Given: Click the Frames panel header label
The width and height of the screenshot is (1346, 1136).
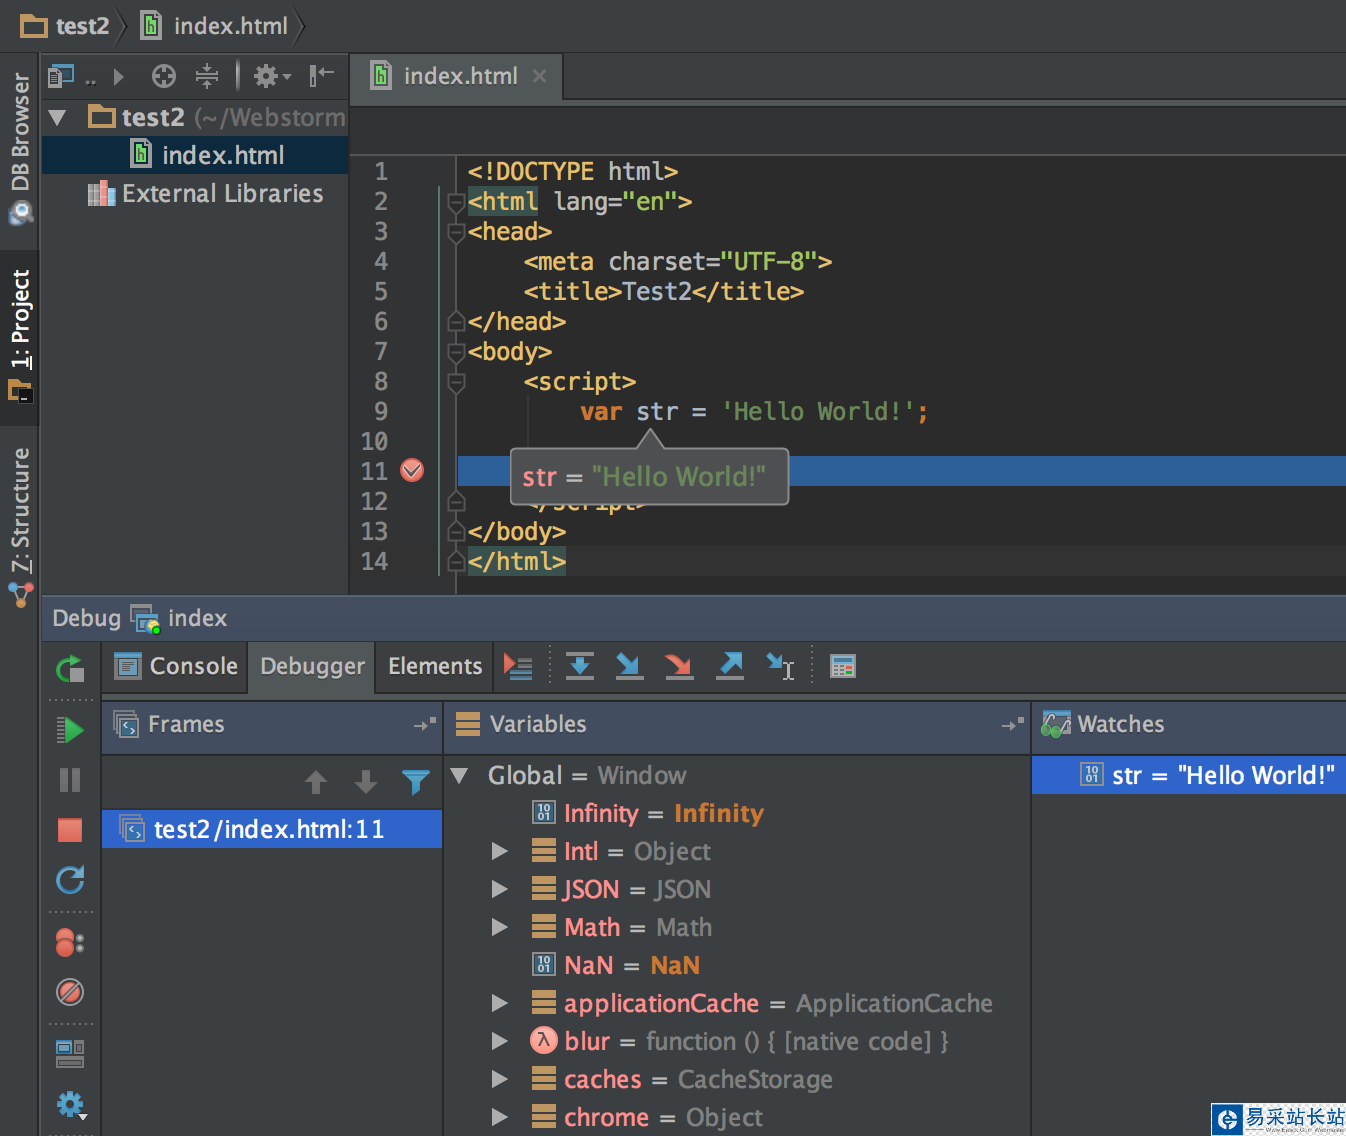Looking at the screenshot, I should click(186, 724).
